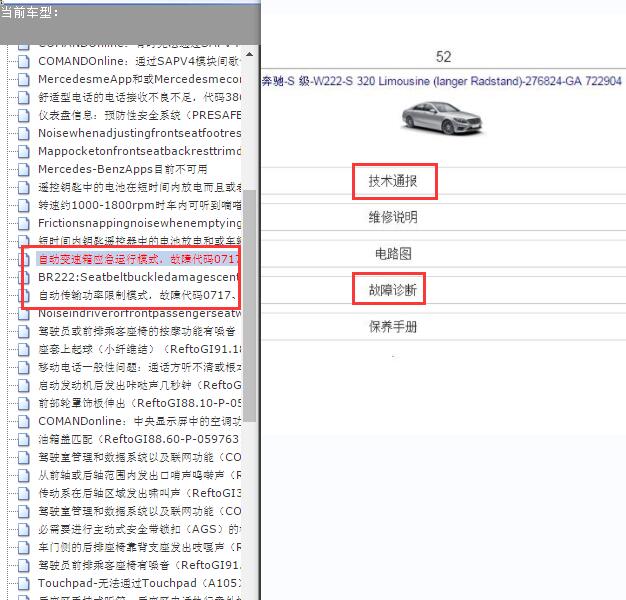Open Noisewhenadjustingfrontseatfootrest entry
The height and width of the screenshot is (600, 626).
click(x=139, y=133)
